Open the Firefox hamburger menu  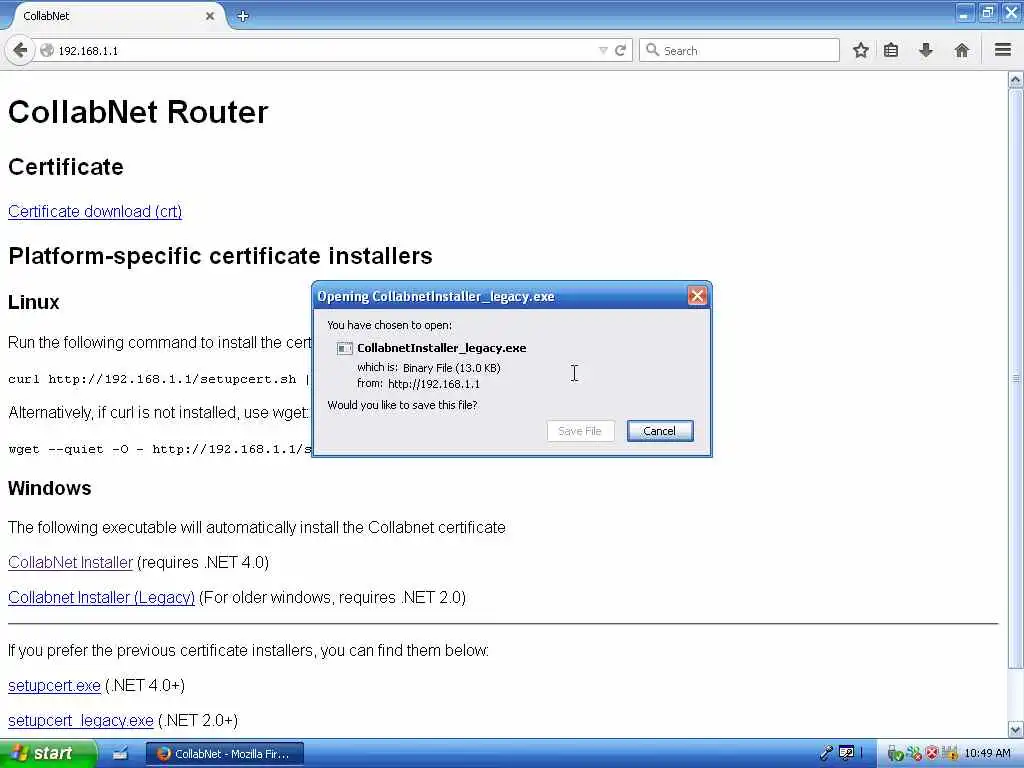coord(1003,50)
